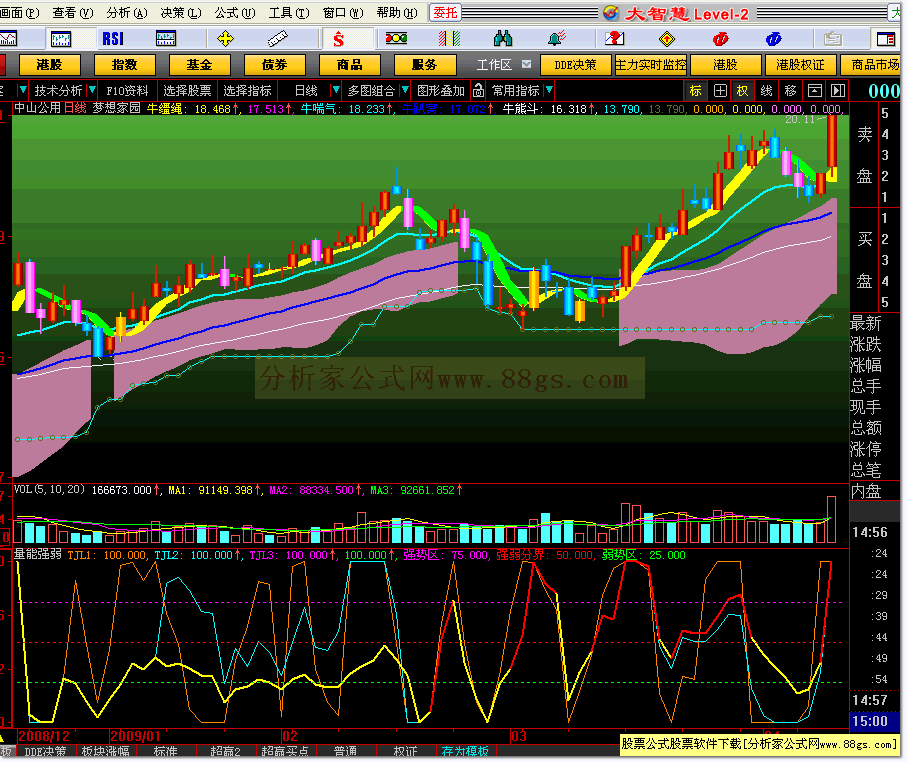Open F10资料 company info
Viewport: 907px width, 762px height.
tap(127, 90)
